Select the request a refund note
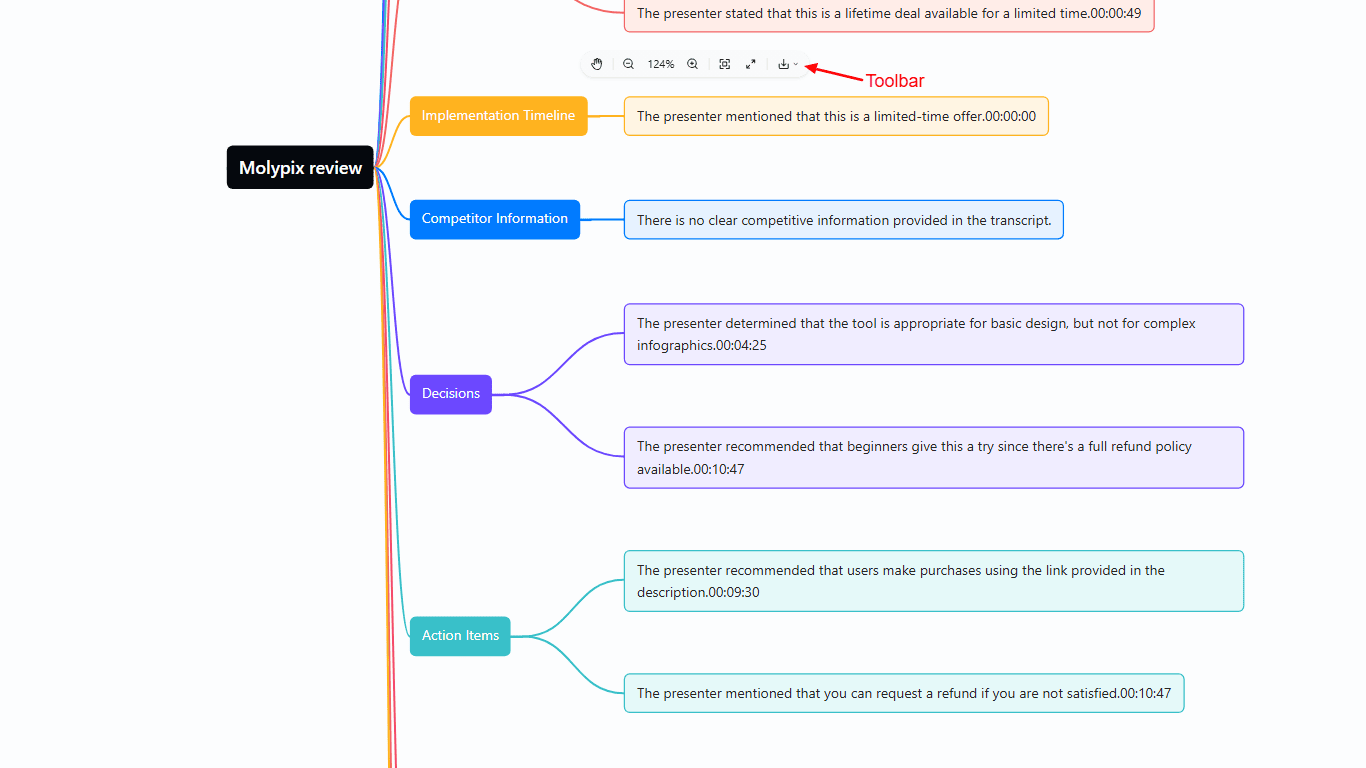The image size is (1366, 768). 903,693
